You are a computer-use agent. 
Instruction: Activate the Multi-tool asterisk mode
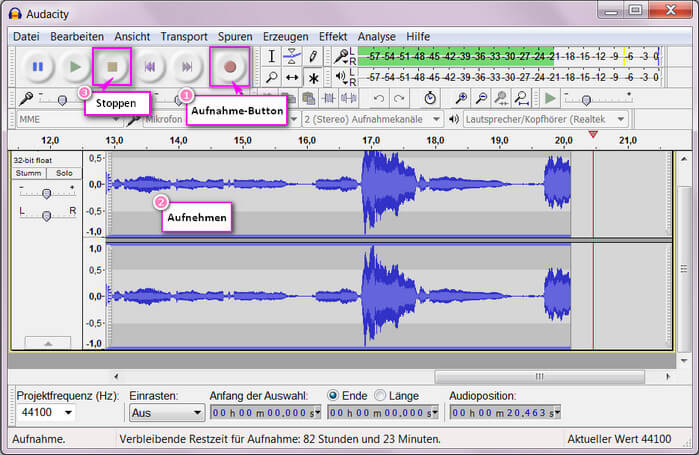pos(313,78)
